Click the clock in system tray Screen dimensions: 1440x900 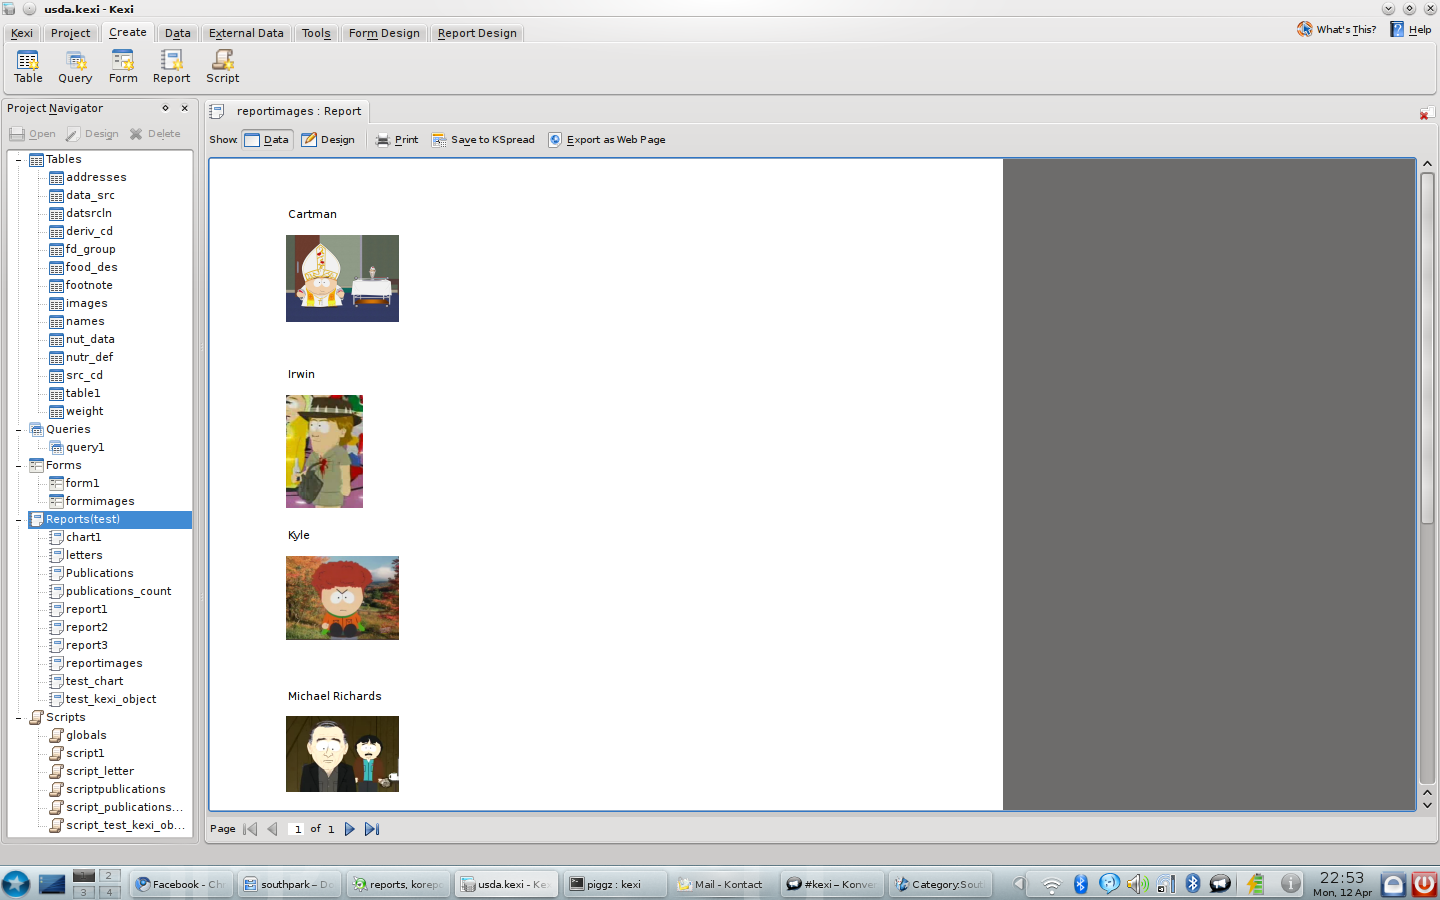pos(1342,884)
